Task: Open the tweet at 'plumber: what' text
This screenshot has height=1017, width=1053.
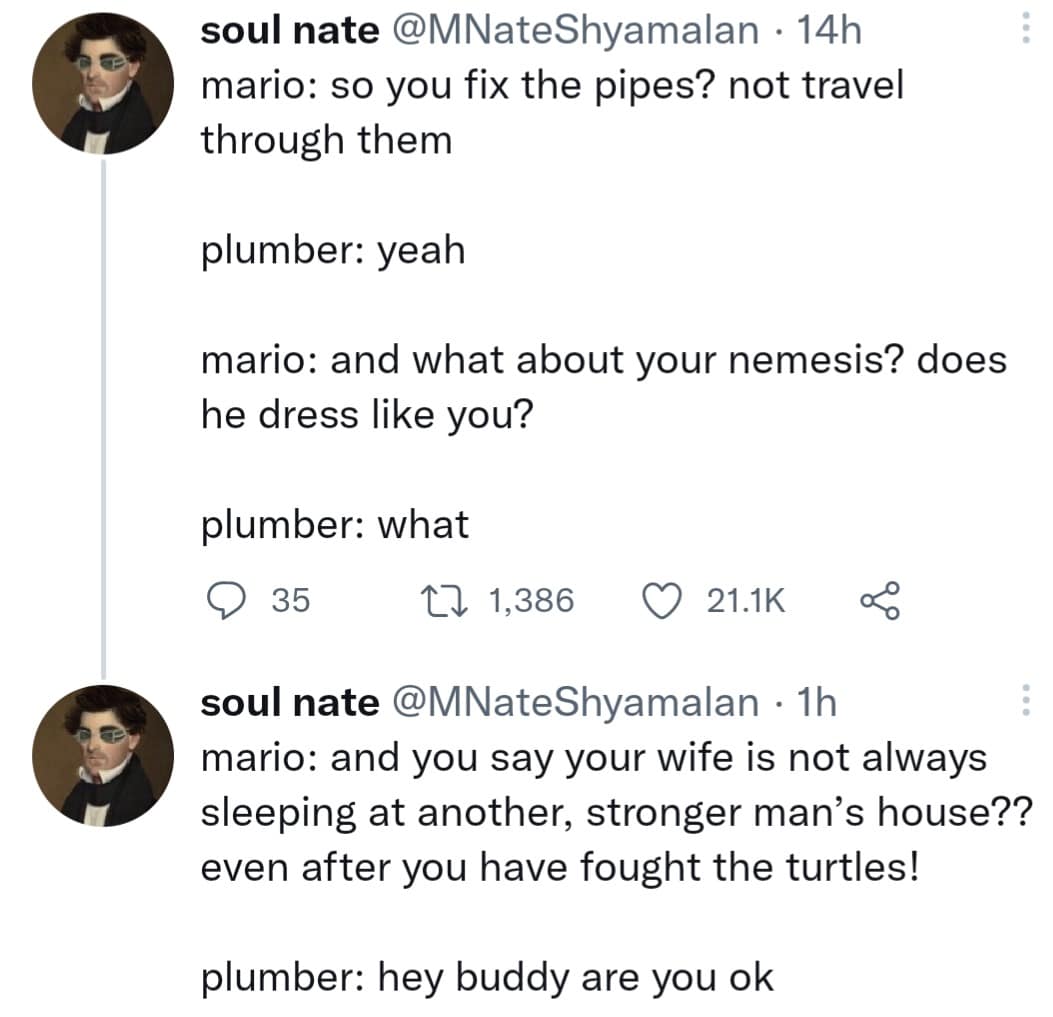Action: (335, 524)
